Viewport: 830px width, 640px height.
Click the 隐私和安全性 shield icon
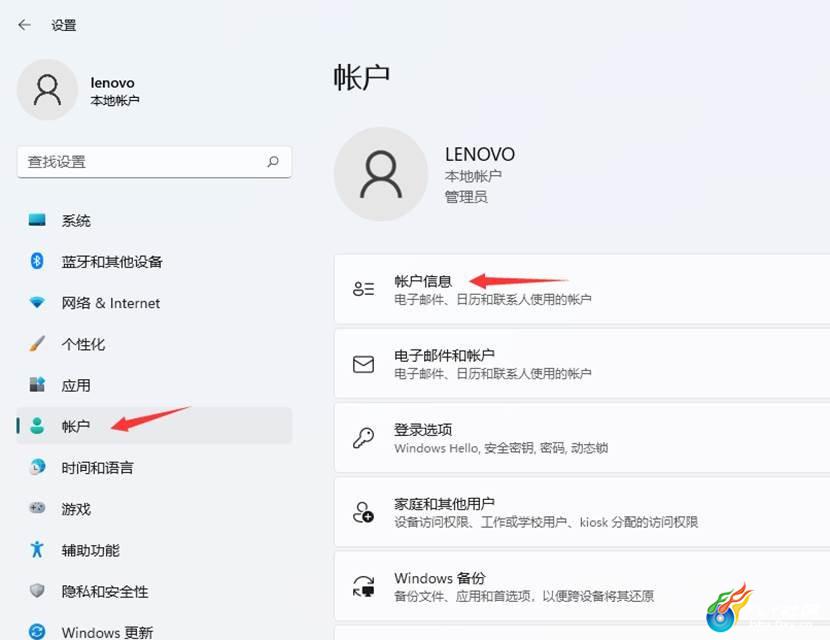pyautogui.click(x=37, y=590)
